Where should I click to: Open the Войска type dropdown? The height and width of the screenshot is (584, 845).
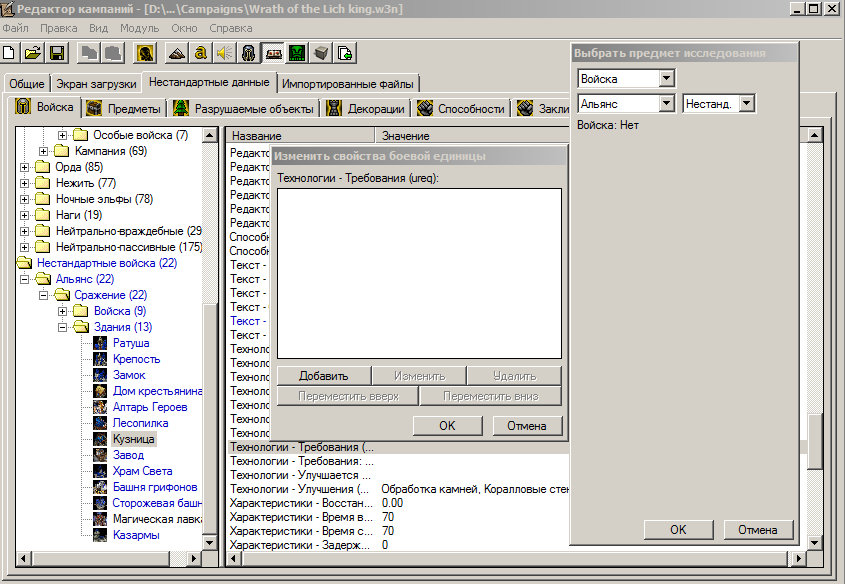[x=667, y=78]
